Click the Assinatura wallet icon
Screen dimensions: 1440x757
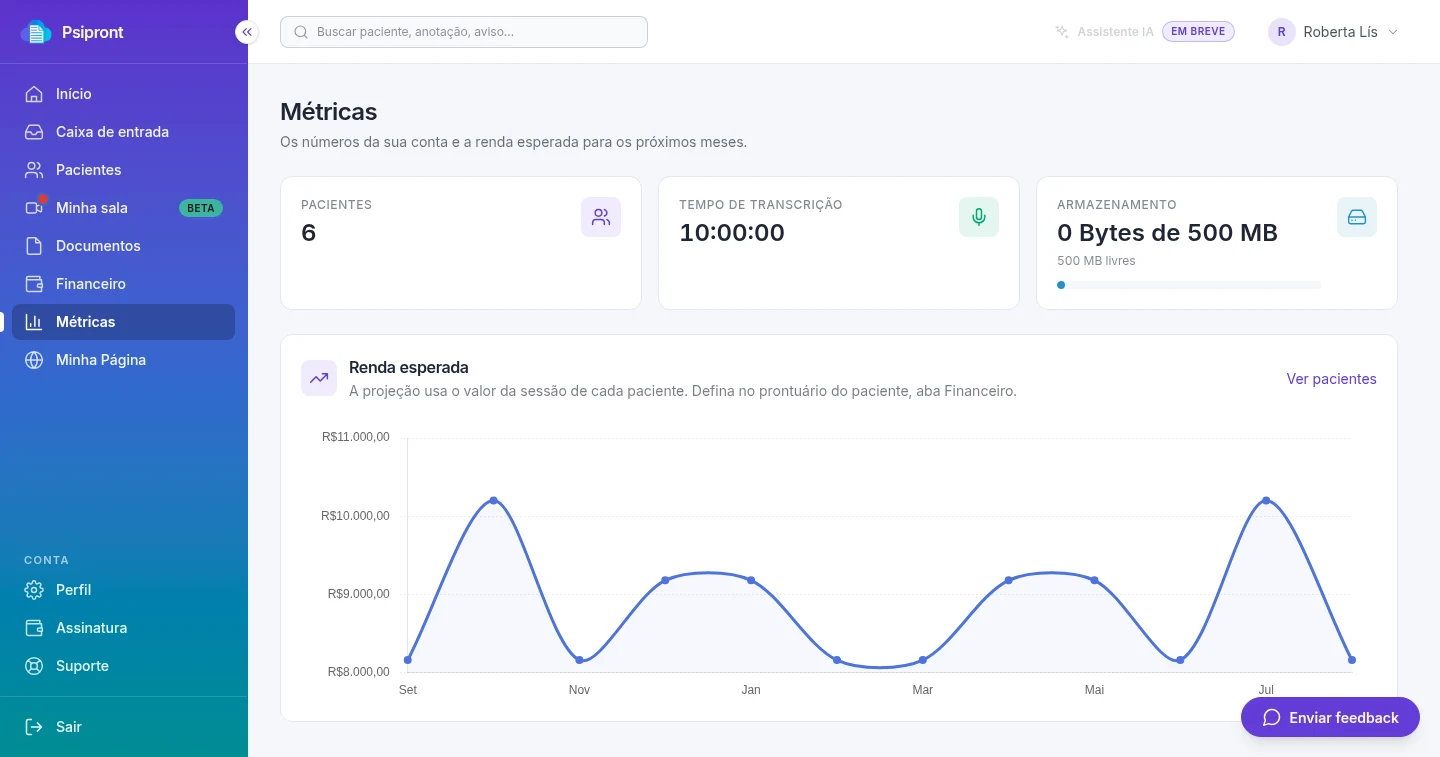pos(34,628)
